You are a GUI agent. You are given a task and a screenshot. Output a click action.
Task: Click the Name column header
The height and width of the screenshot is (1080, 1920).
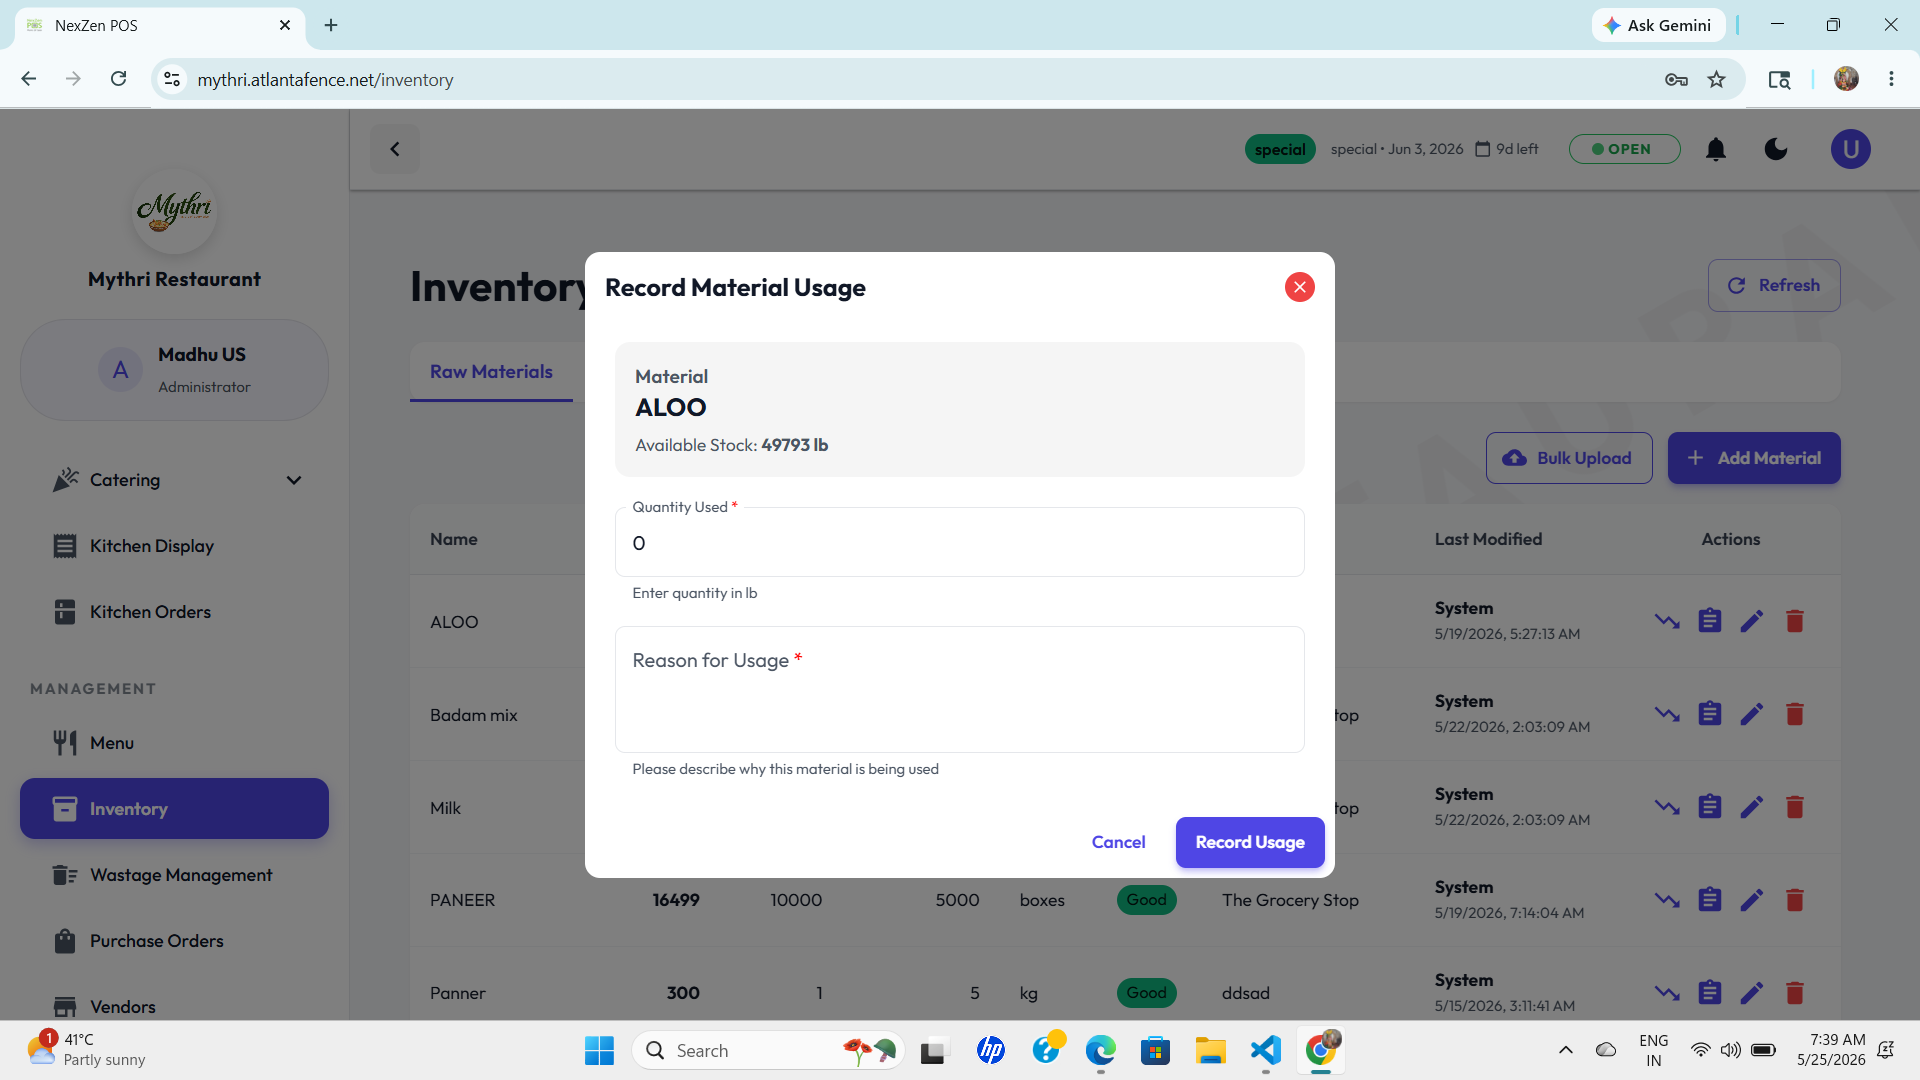tap(453, 539)
